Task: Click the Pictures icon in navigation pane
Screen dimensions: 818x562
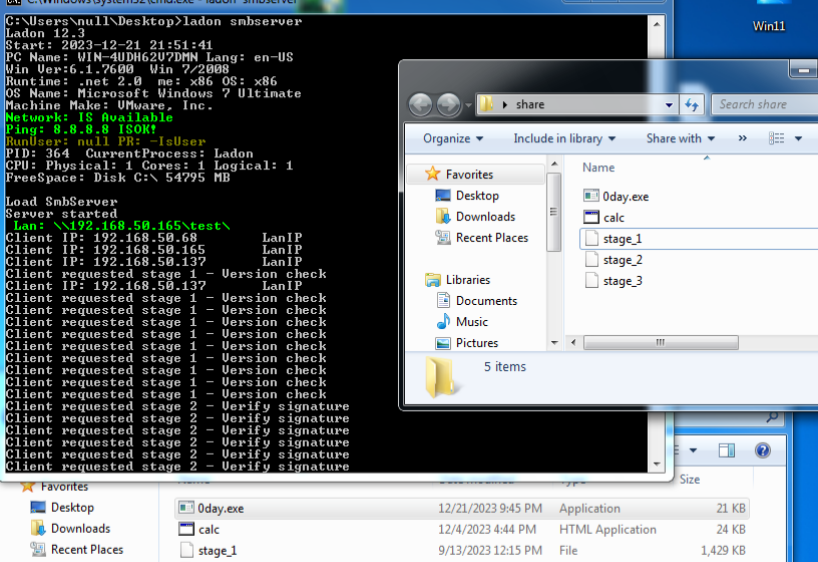Action: (x=443, y=343)
